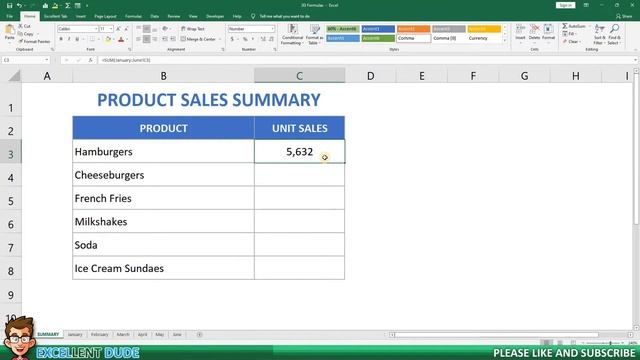
Task: Click the Increase Indent icon
Action: pos(173,39)
